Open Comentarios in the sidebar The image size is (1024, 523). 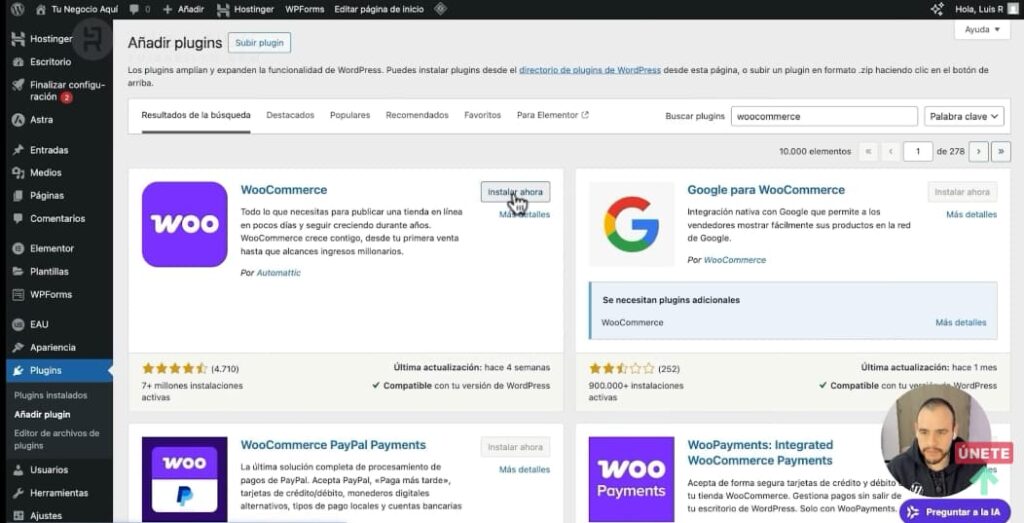coord(57,219)
